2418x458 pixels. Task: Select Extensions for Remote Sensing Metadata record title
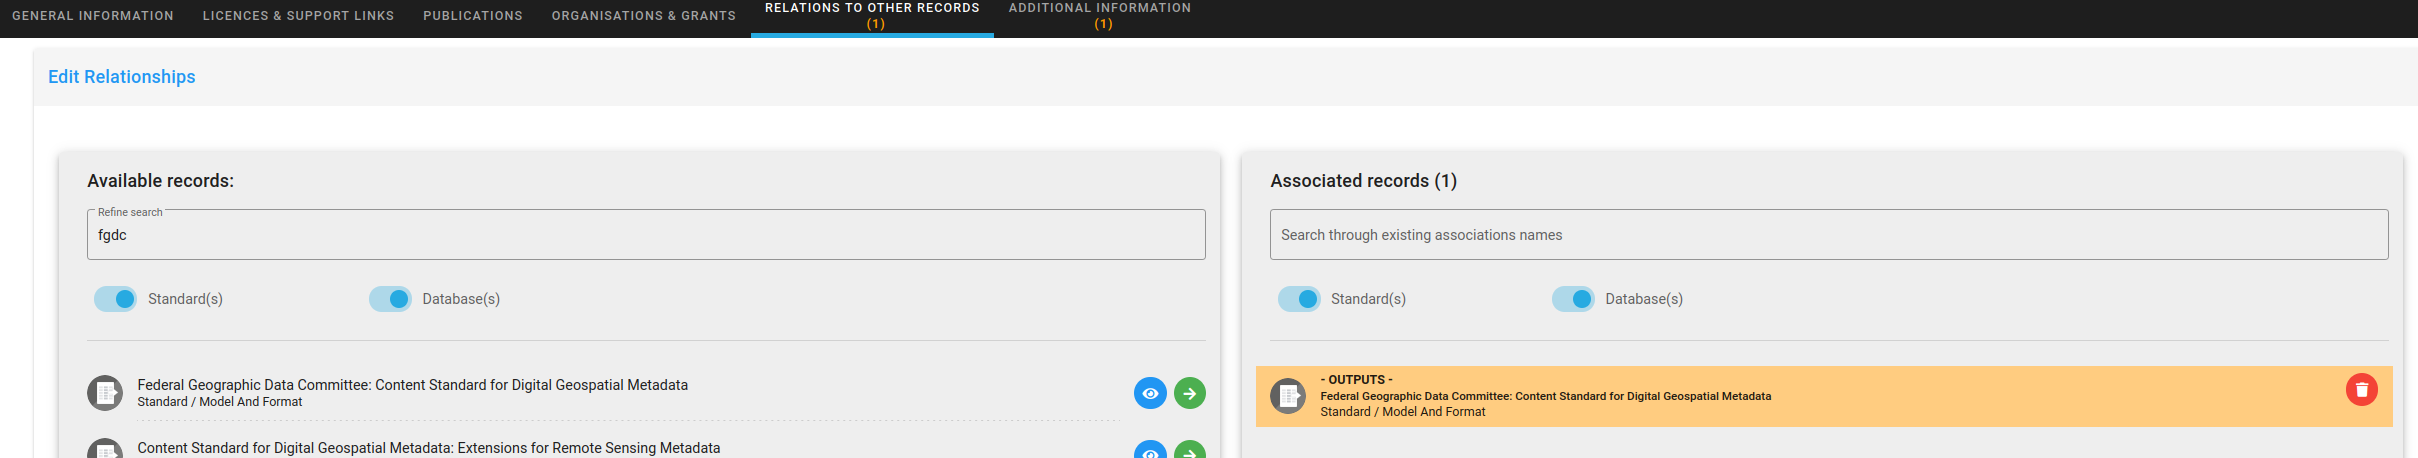tap(428, 448)
